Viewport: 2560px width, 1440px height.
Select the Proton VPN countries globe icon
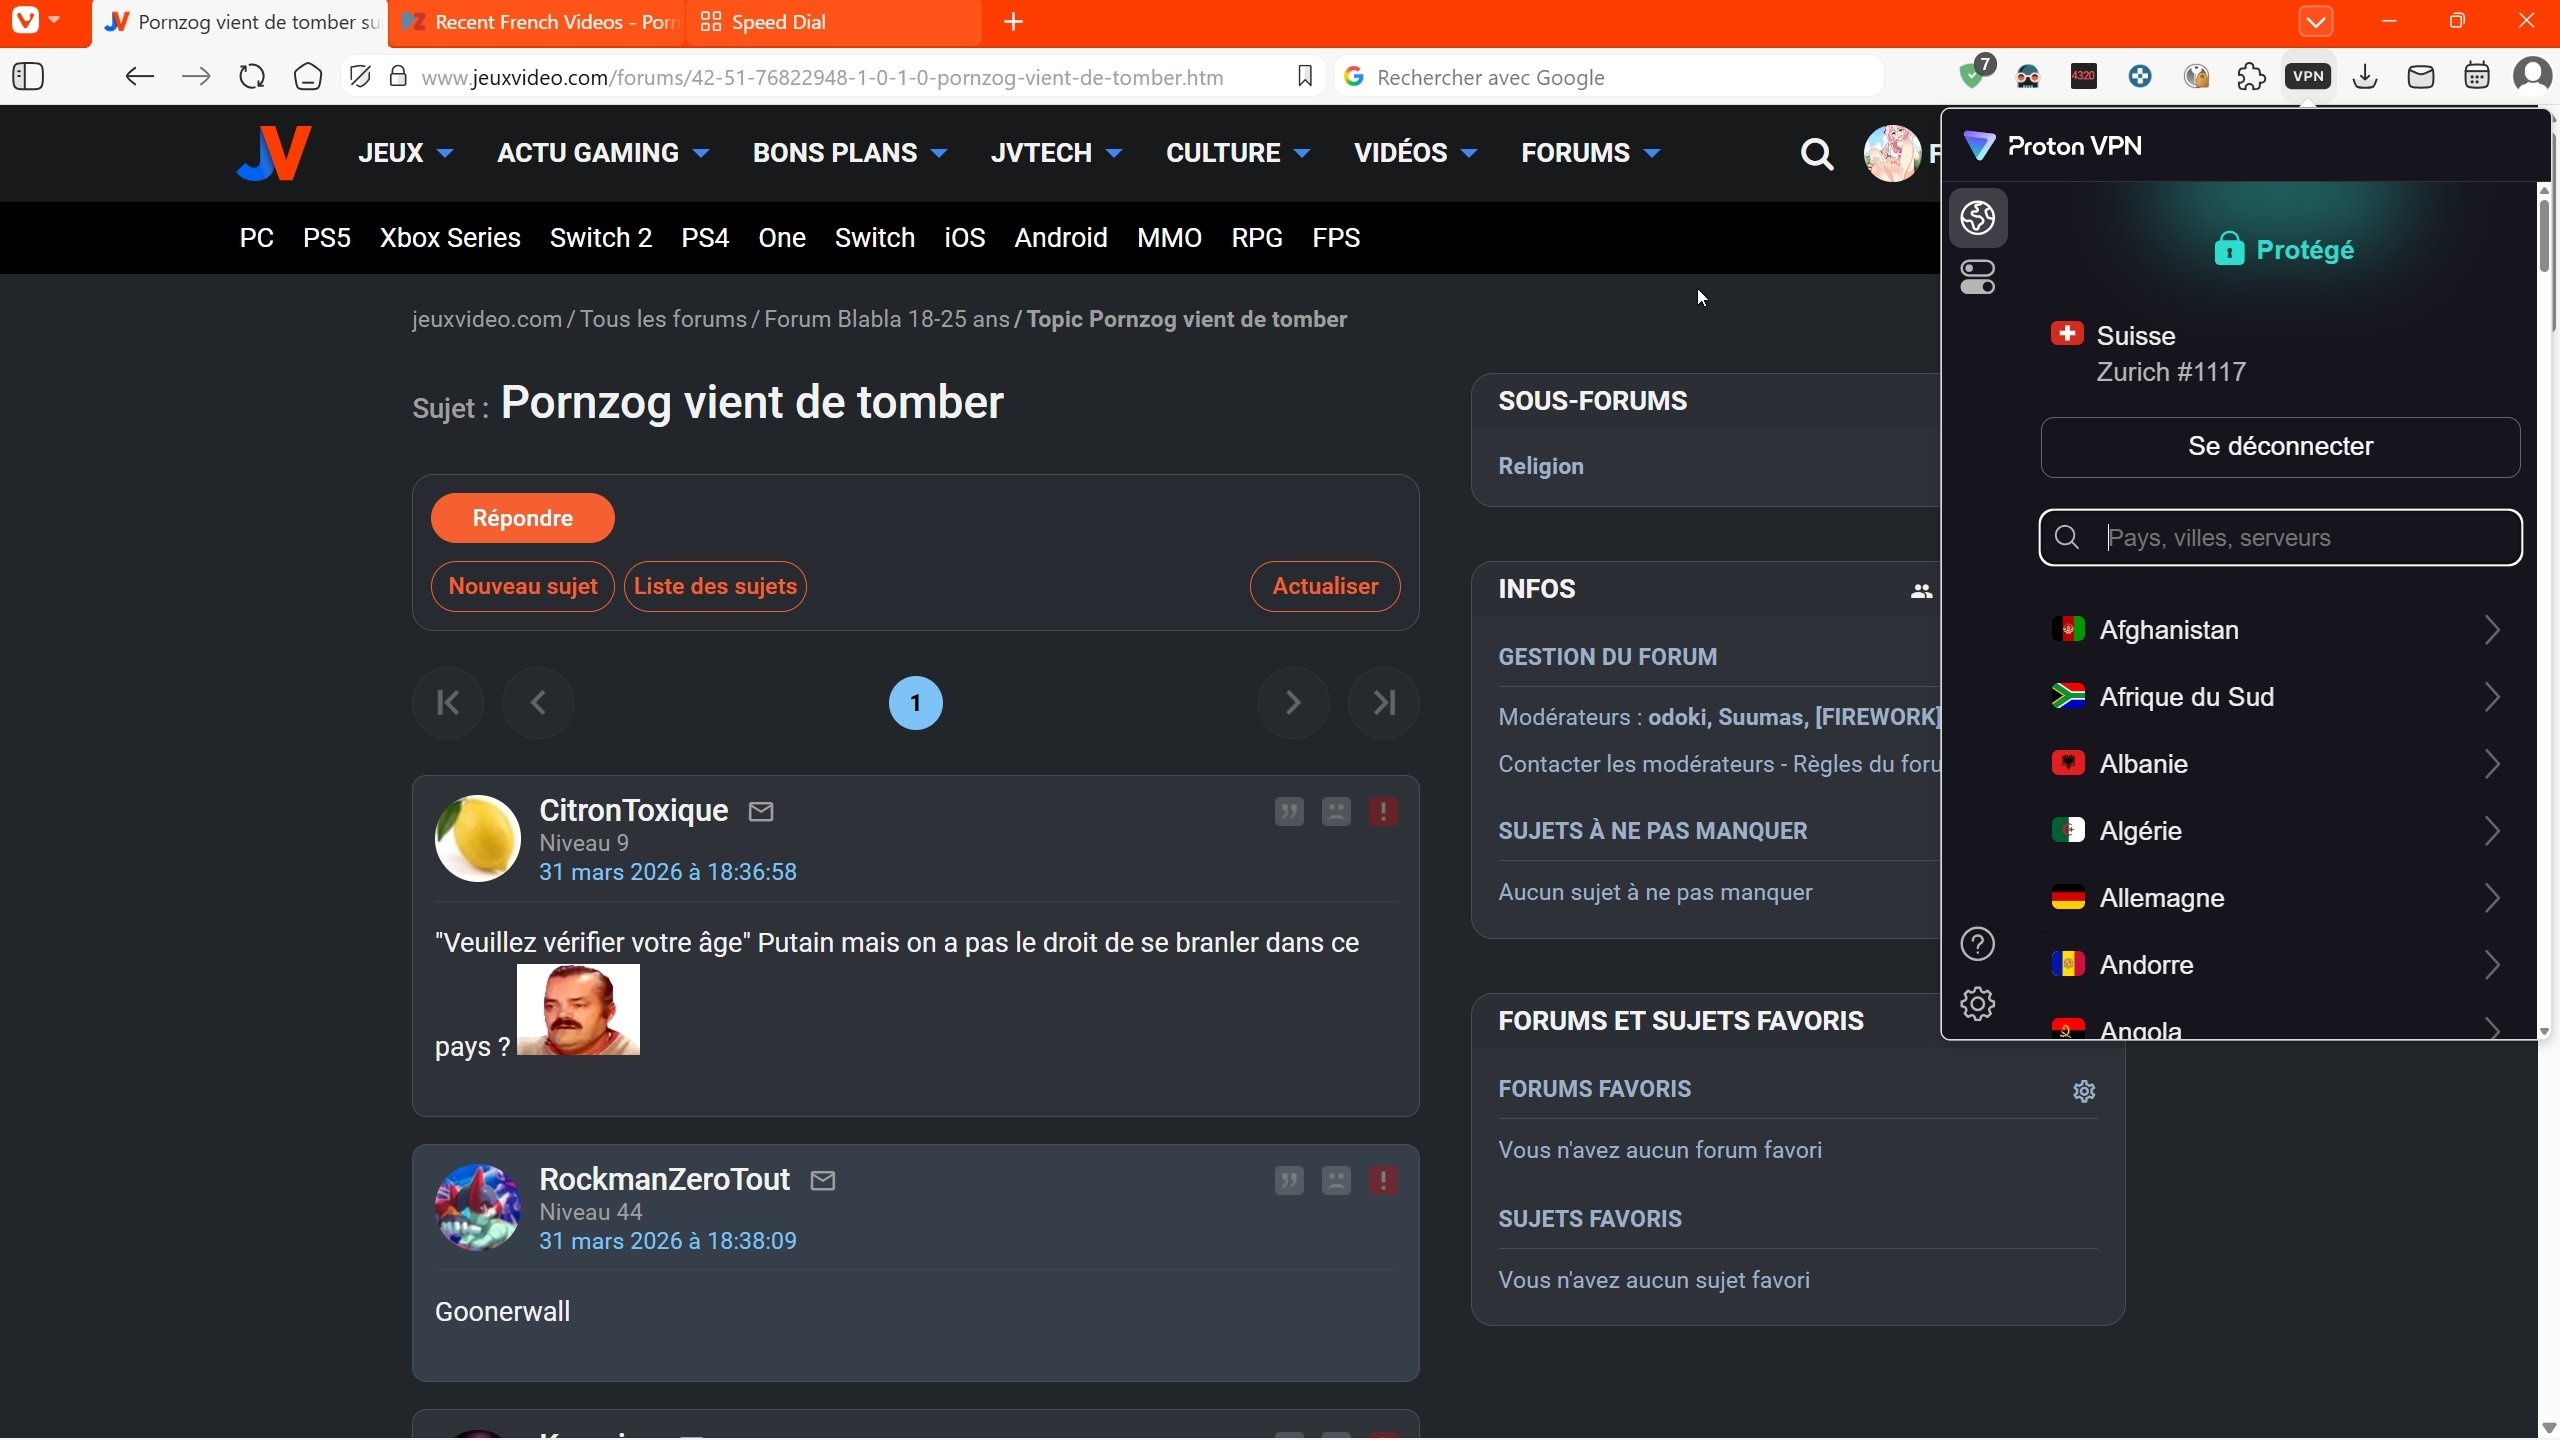tap(1977, 217)
